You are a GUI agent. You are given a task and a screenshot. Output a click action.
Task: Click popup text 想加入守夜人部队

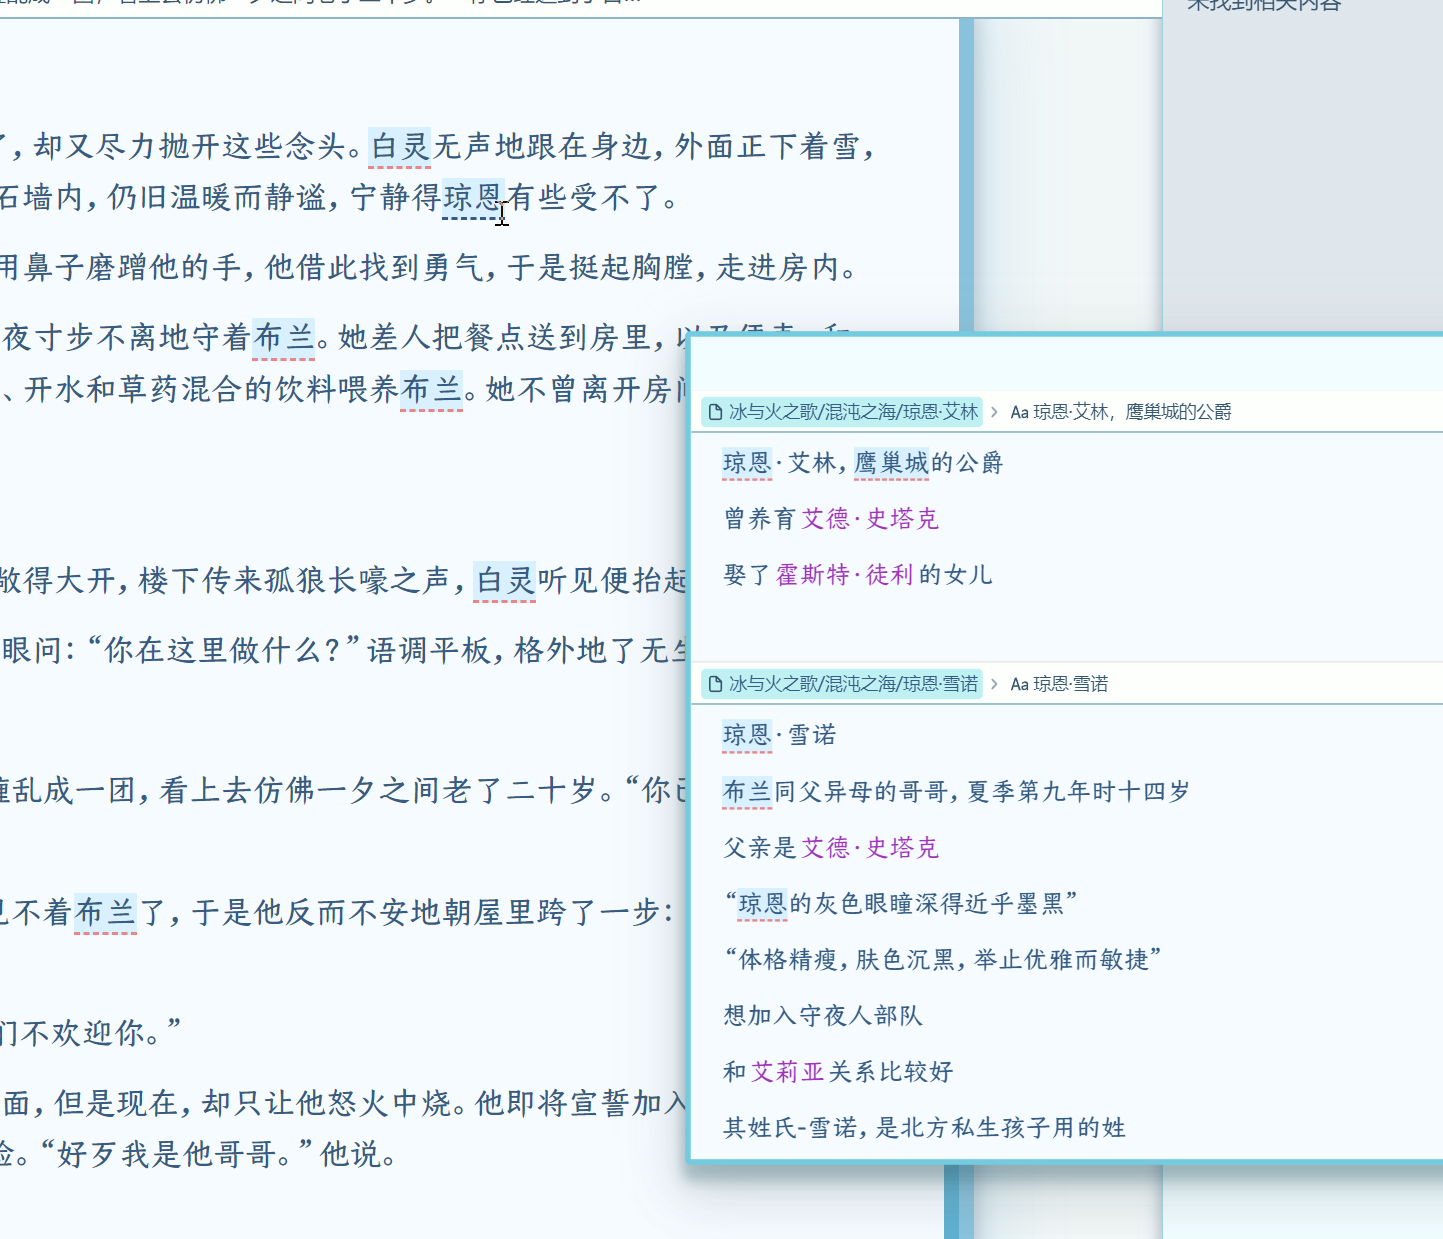click(823, 1016)
